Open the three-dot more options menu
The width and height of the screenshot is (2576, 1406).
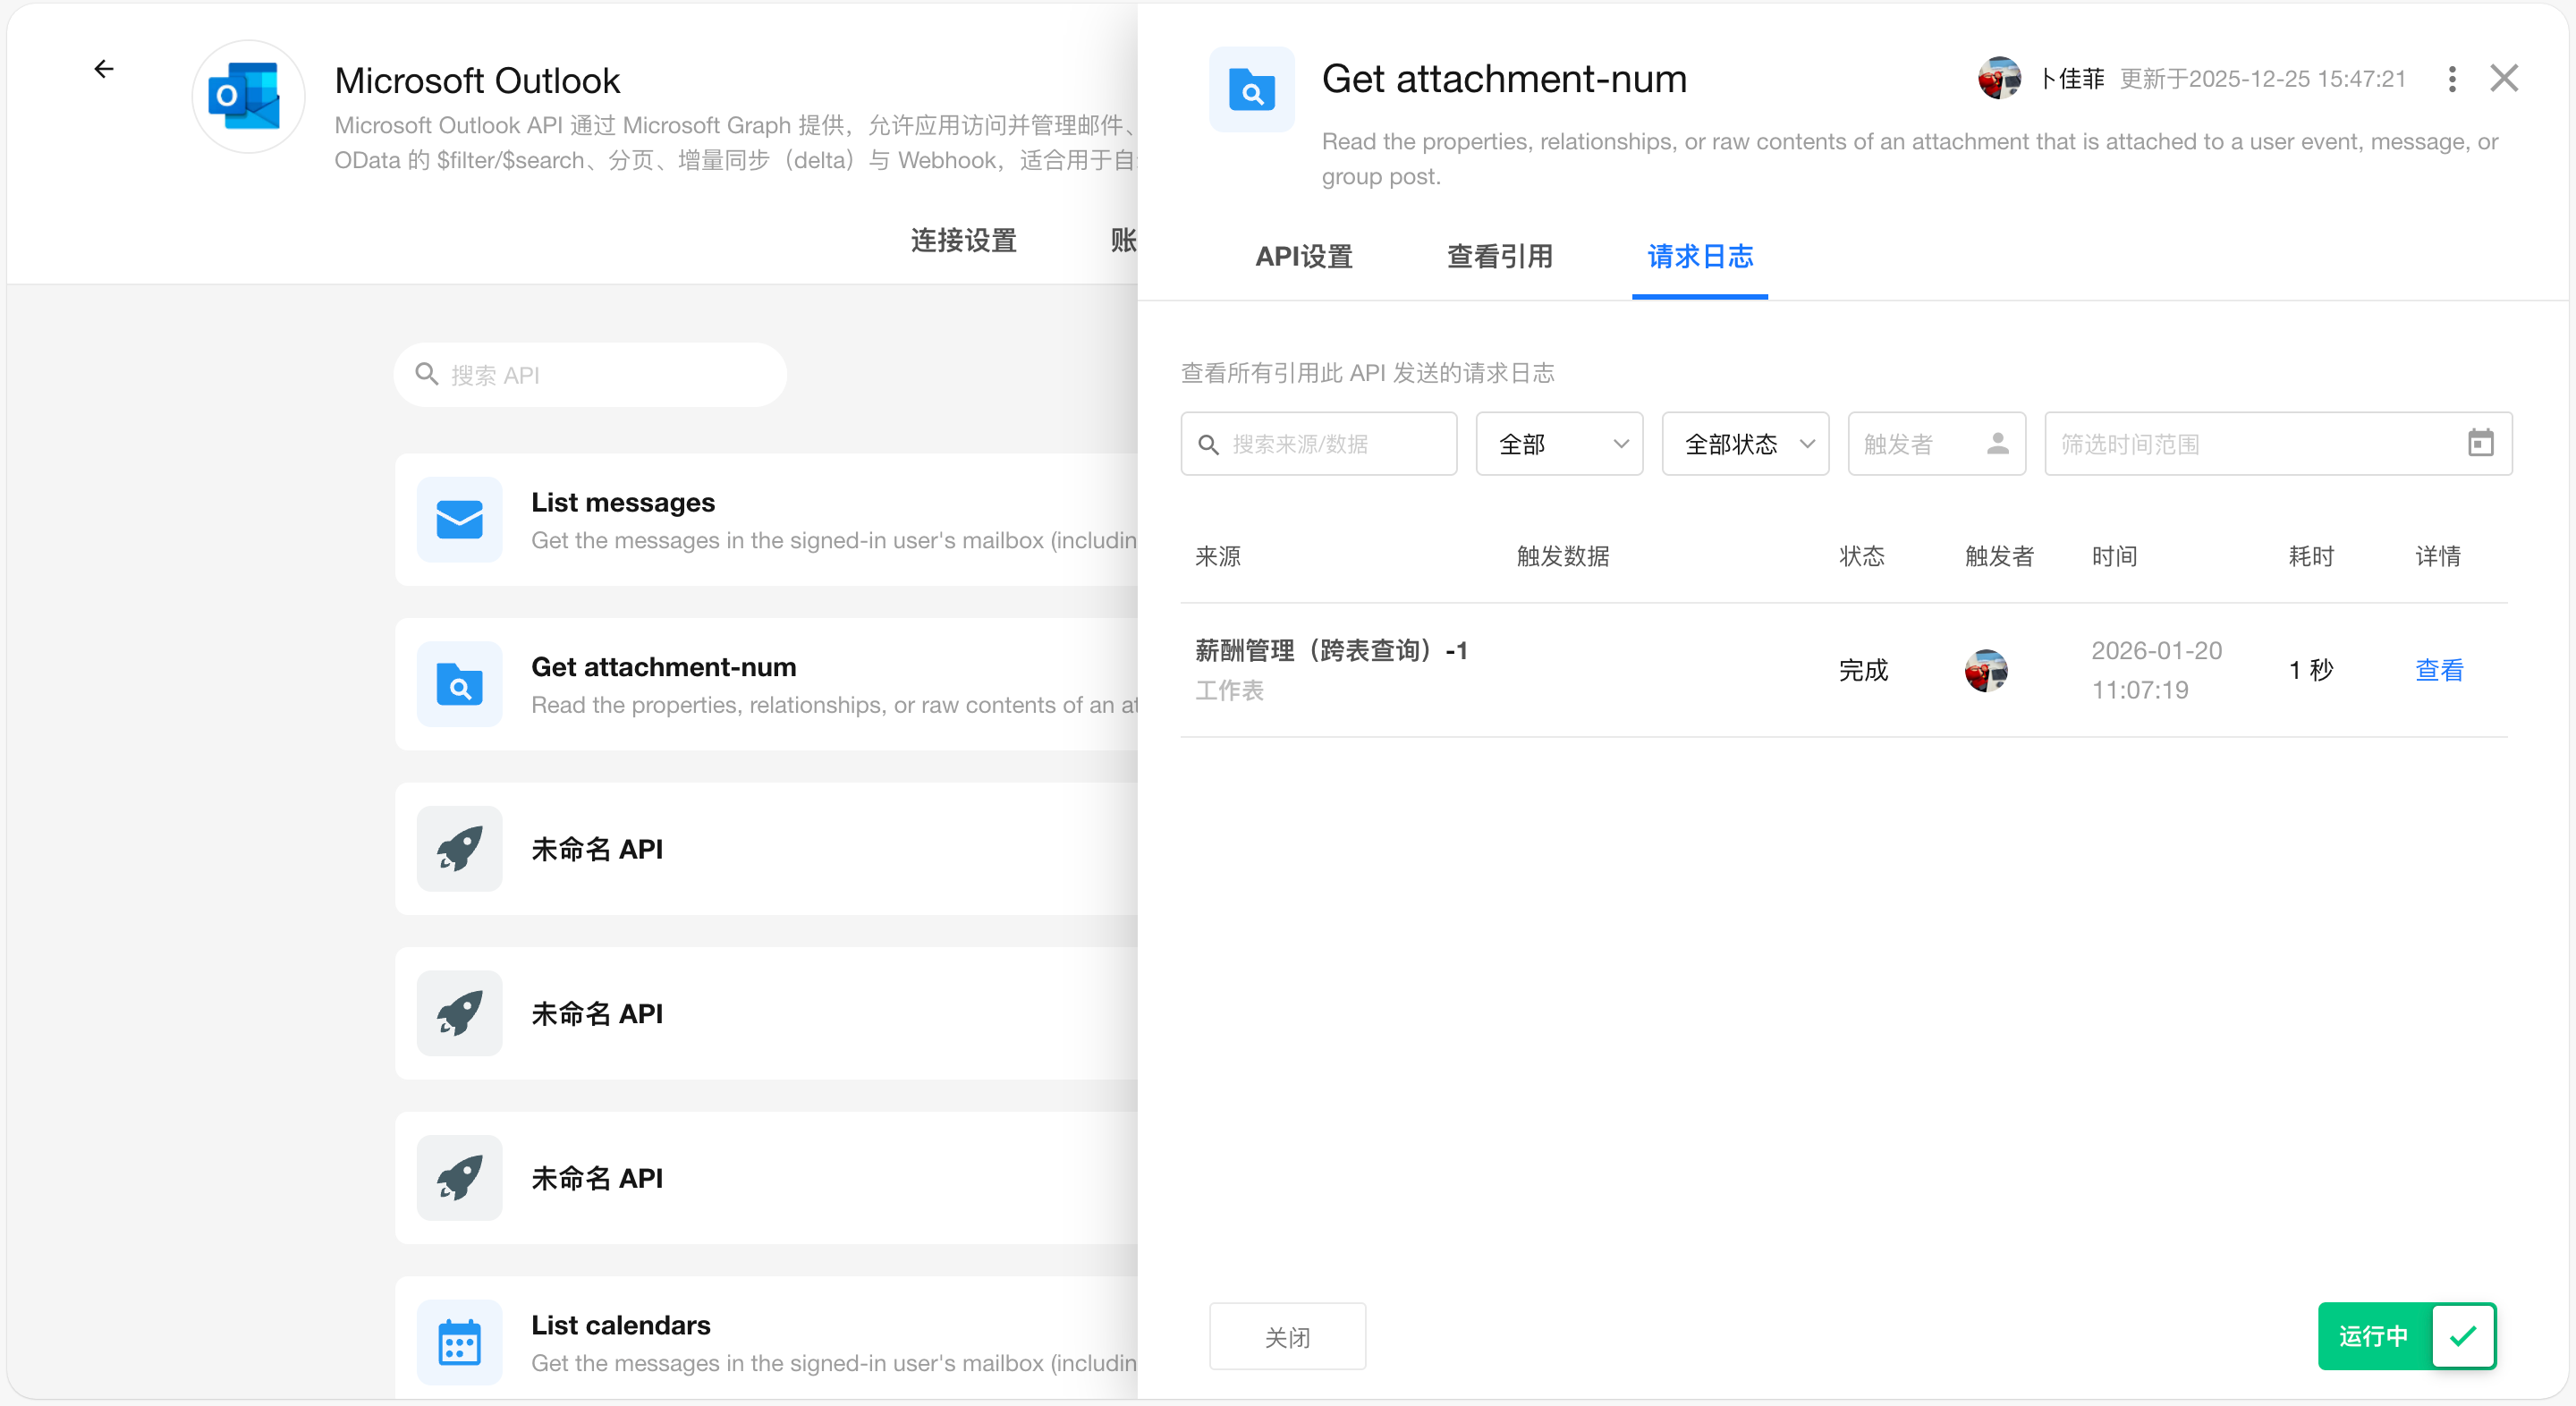pyautogui.click(x=2451, y=79)
